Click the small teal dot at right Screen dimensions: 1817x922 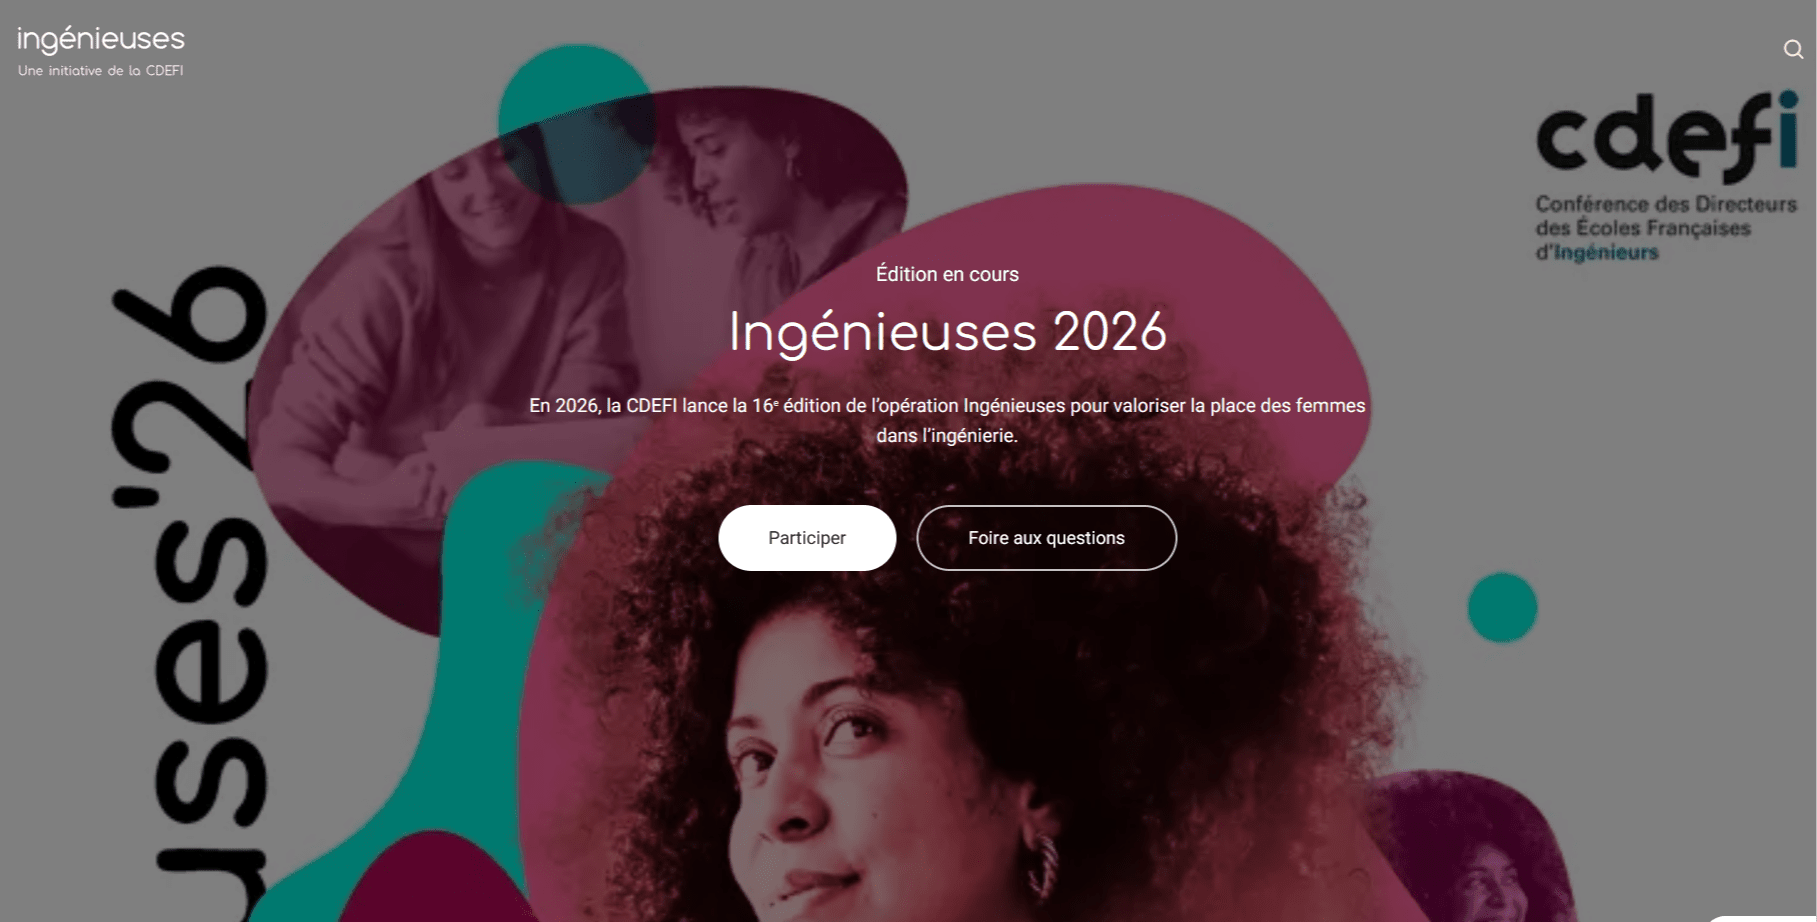tap(1502, 607)
